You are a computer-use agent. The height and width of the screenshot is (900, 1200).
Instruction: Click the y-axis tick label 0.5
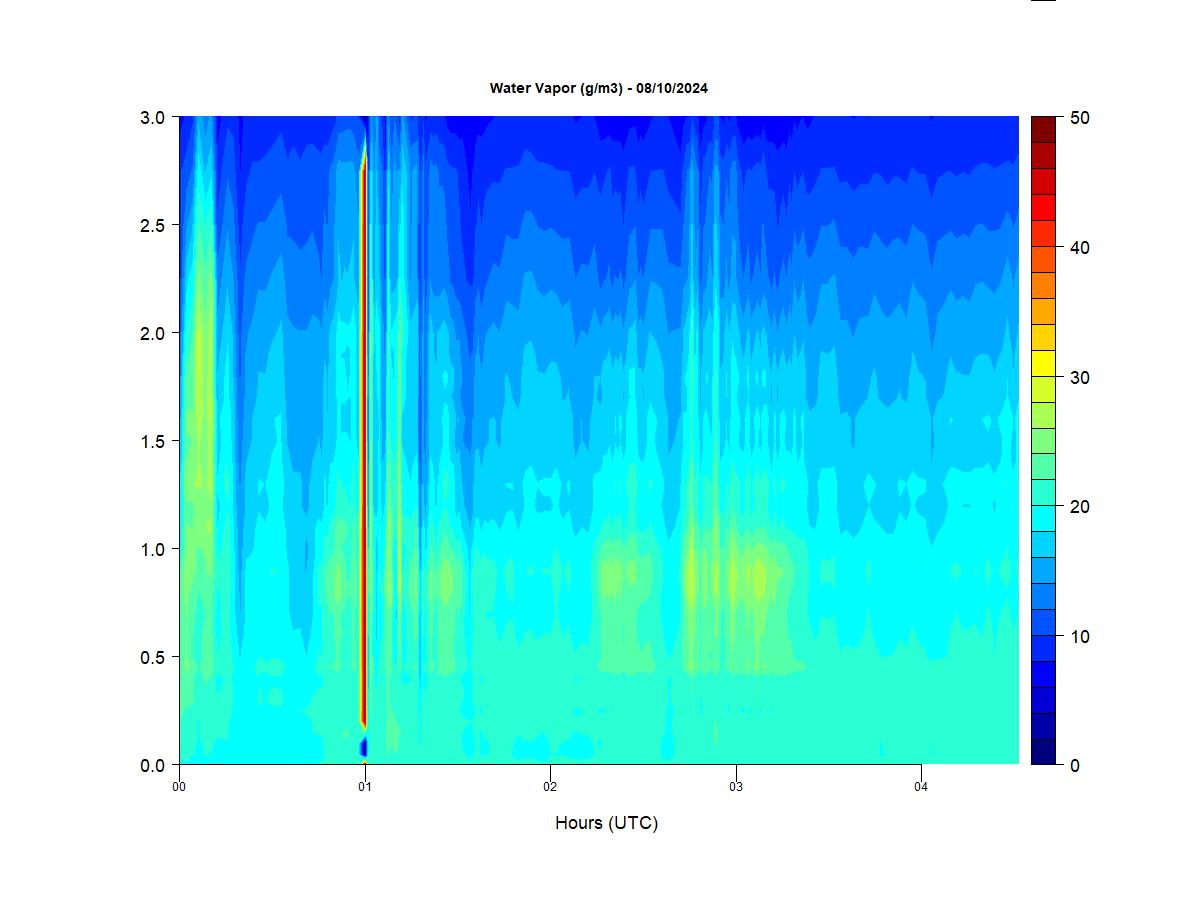(152, 657)
